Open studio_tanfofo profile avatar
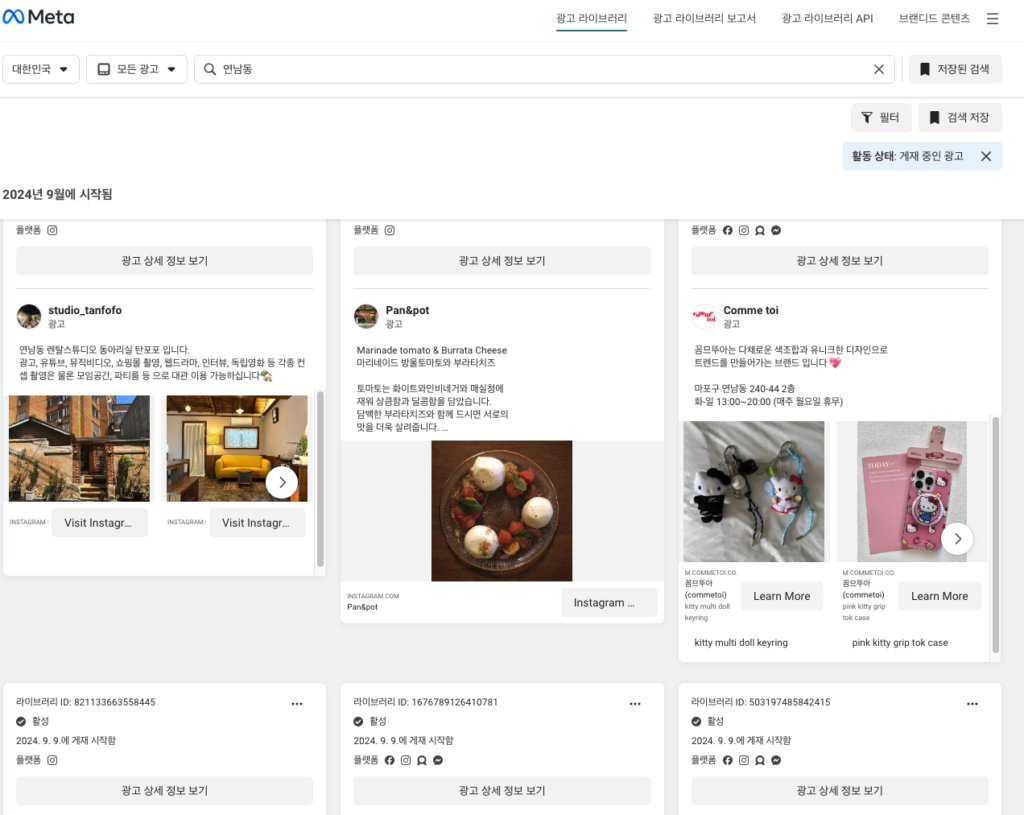 [29, 316]
